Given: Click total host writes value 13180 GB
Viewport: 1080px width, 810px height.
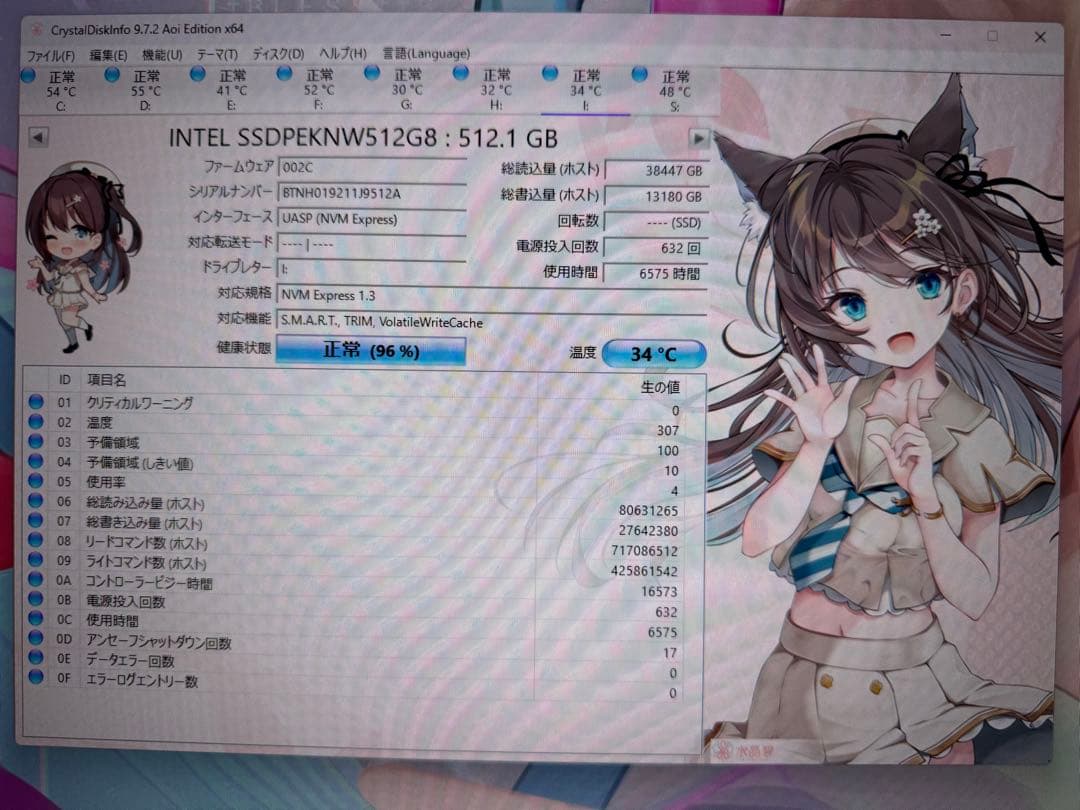Looking at the screenshot, I should [655, 197].
